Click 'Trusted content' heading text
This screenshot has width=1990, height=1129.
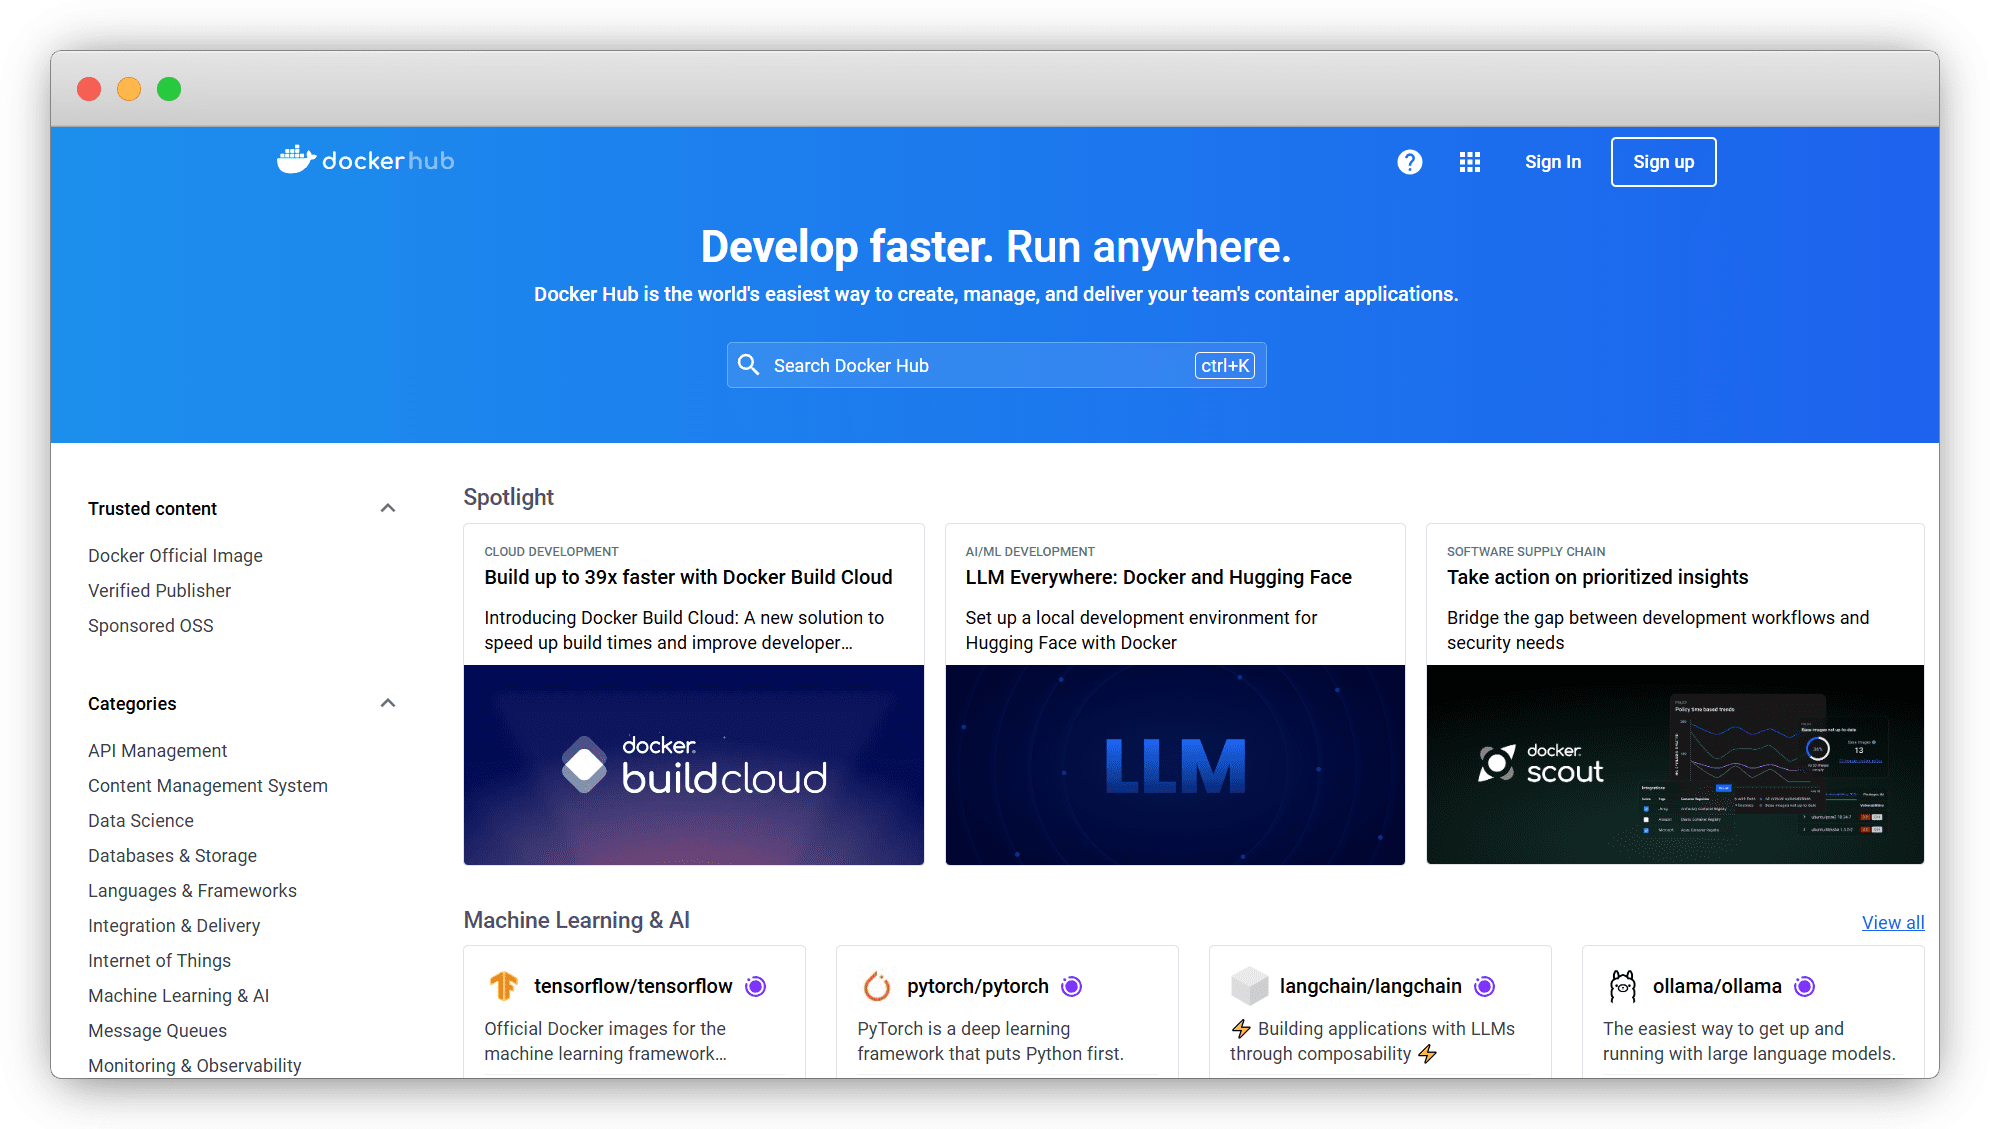tap(152, 508)
